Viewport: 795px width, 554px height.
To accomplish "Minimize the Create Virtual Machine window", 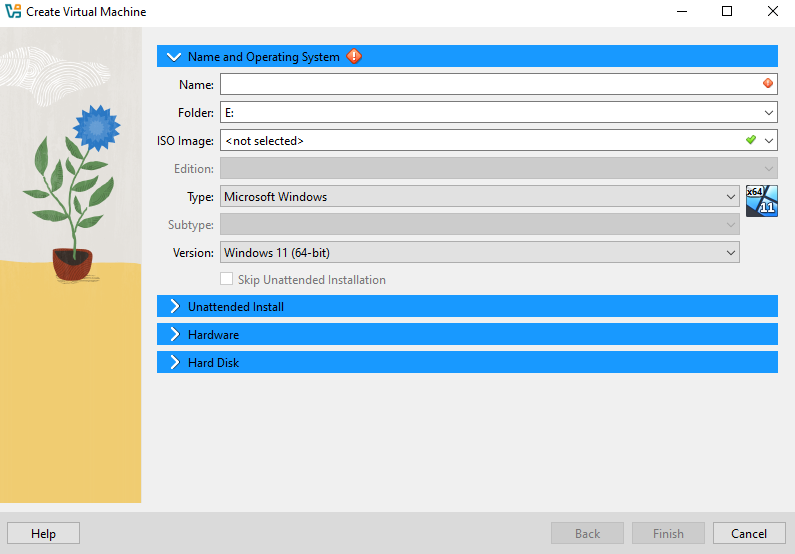I will [682, 11].
